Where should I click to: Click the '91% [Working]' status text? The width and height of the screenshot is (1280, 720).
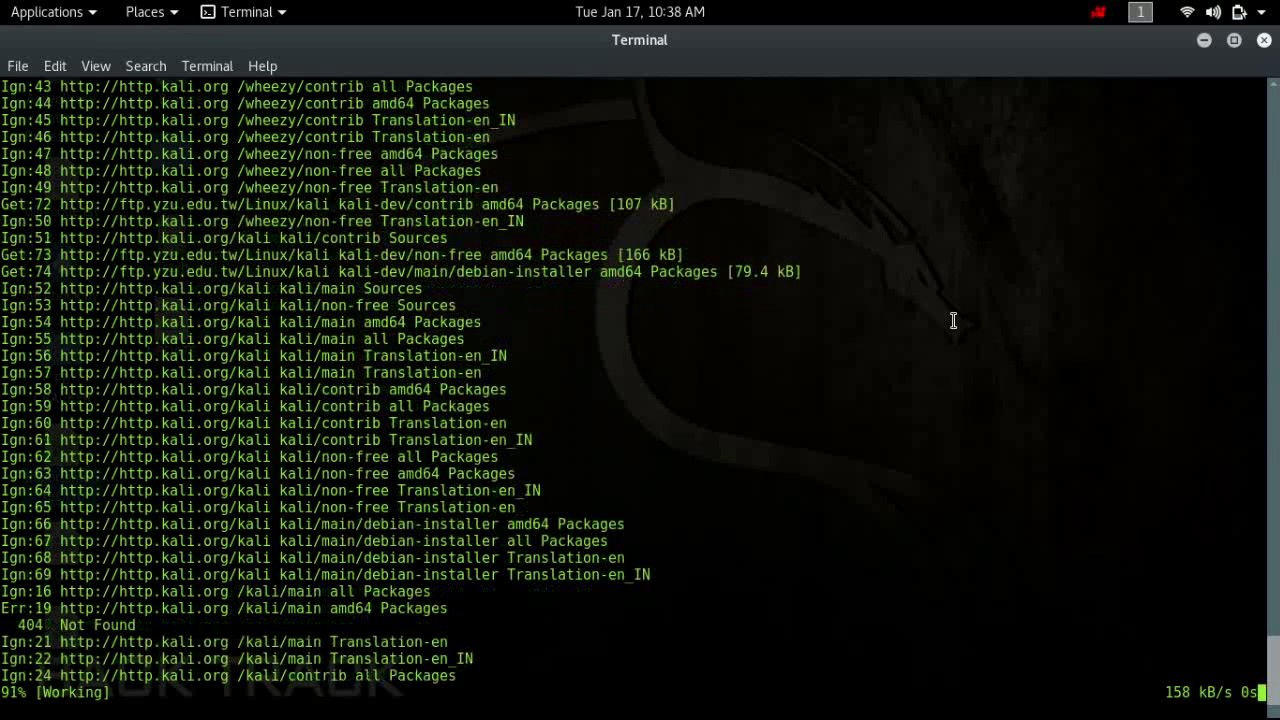click(x=55, y=692)
